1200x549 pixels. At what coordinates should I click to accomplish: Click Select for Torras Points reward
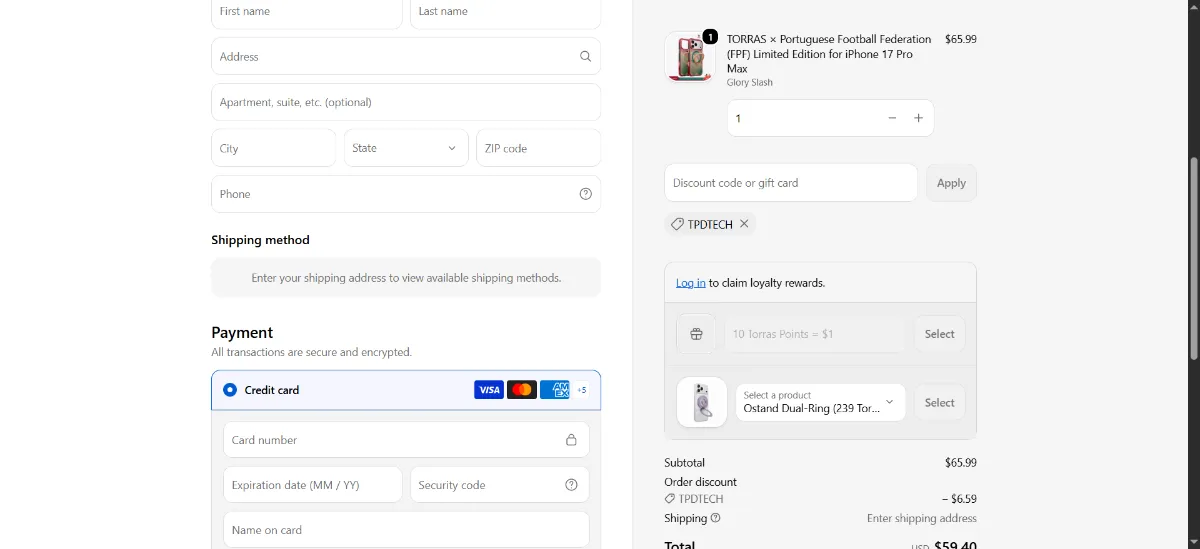[x=940, y=334]
